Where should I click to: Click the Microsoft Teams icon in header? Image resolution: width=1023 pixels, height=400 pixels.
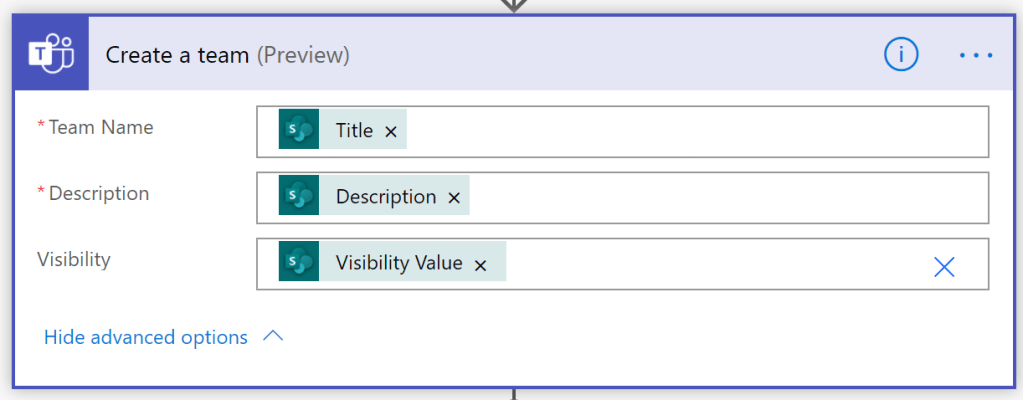[51, 55]
